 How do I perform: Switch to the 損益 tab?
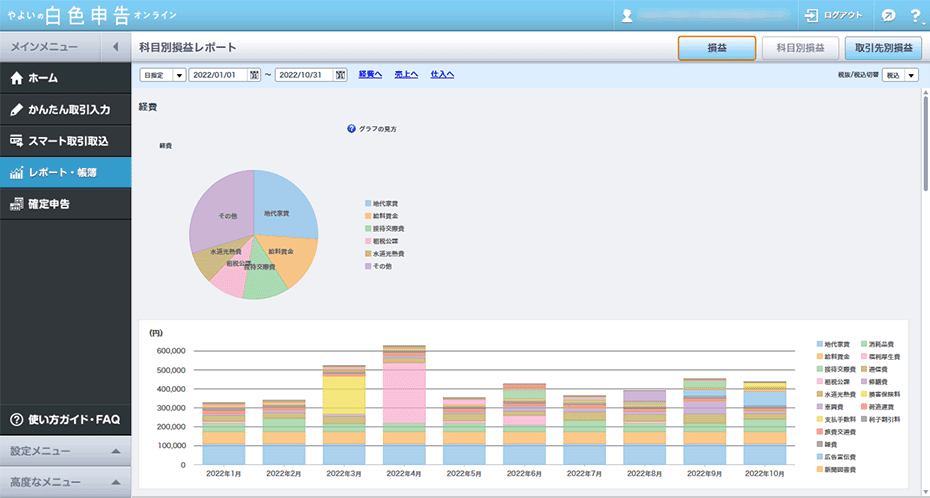click(x=717, y=48)
